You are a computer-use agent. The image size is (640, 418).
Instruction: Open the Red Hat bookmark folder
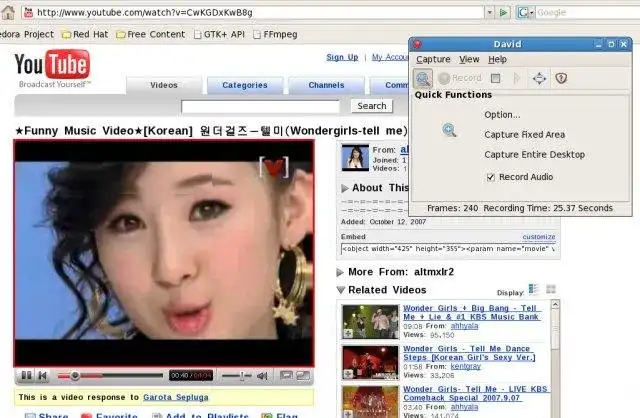(x=85, y=34)
